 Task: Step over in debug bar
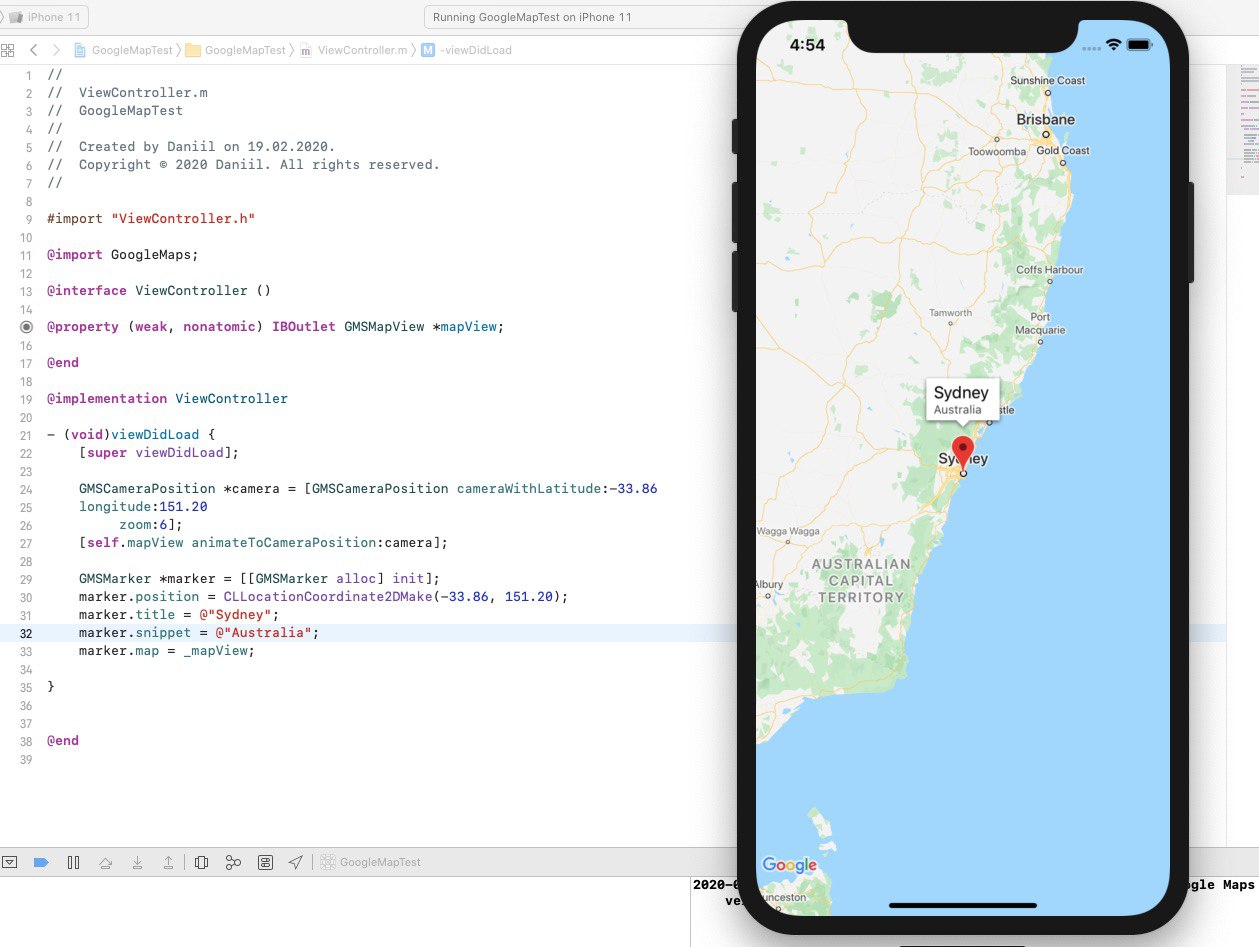[x=105, y=862]
